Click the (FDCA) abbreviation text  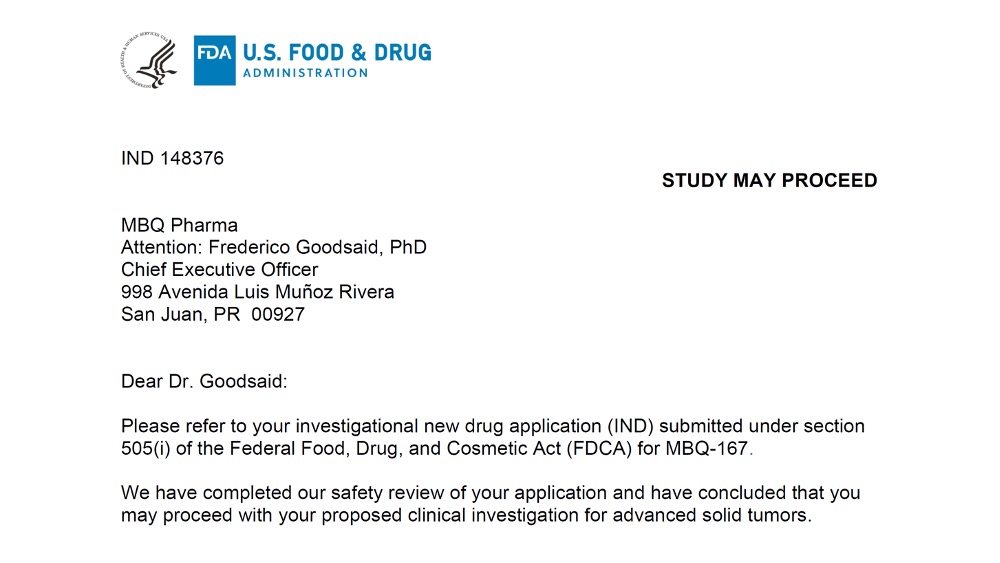coord(599,448)
